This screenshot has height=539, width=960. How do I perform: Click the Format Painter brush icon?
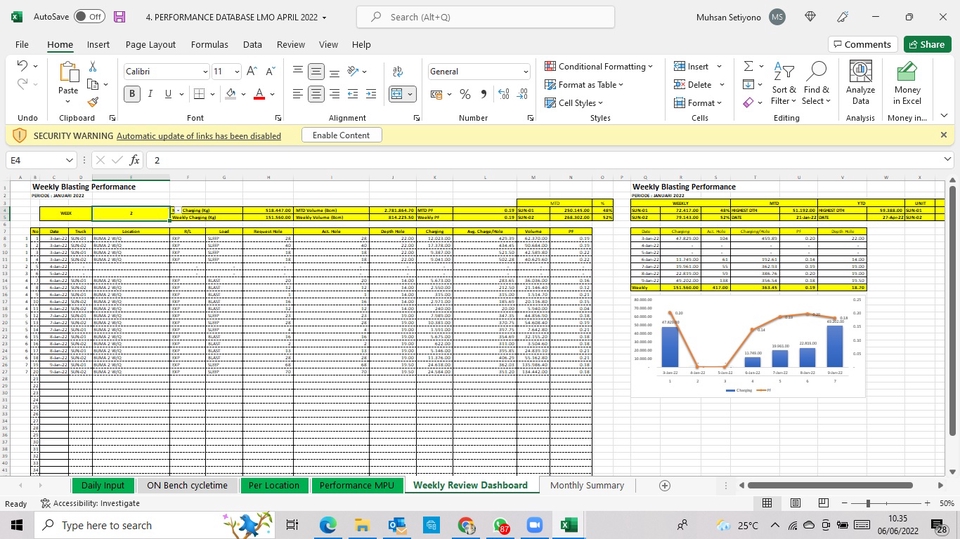93,102
